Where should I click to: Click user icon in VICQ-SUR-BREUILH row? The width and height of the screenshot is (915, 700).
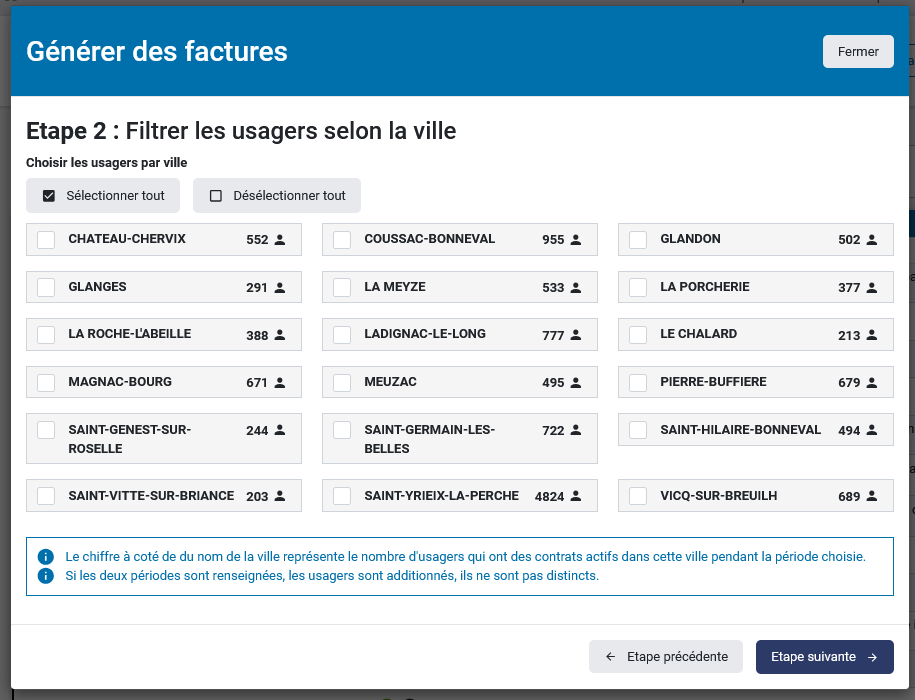[x=872, y=496]
